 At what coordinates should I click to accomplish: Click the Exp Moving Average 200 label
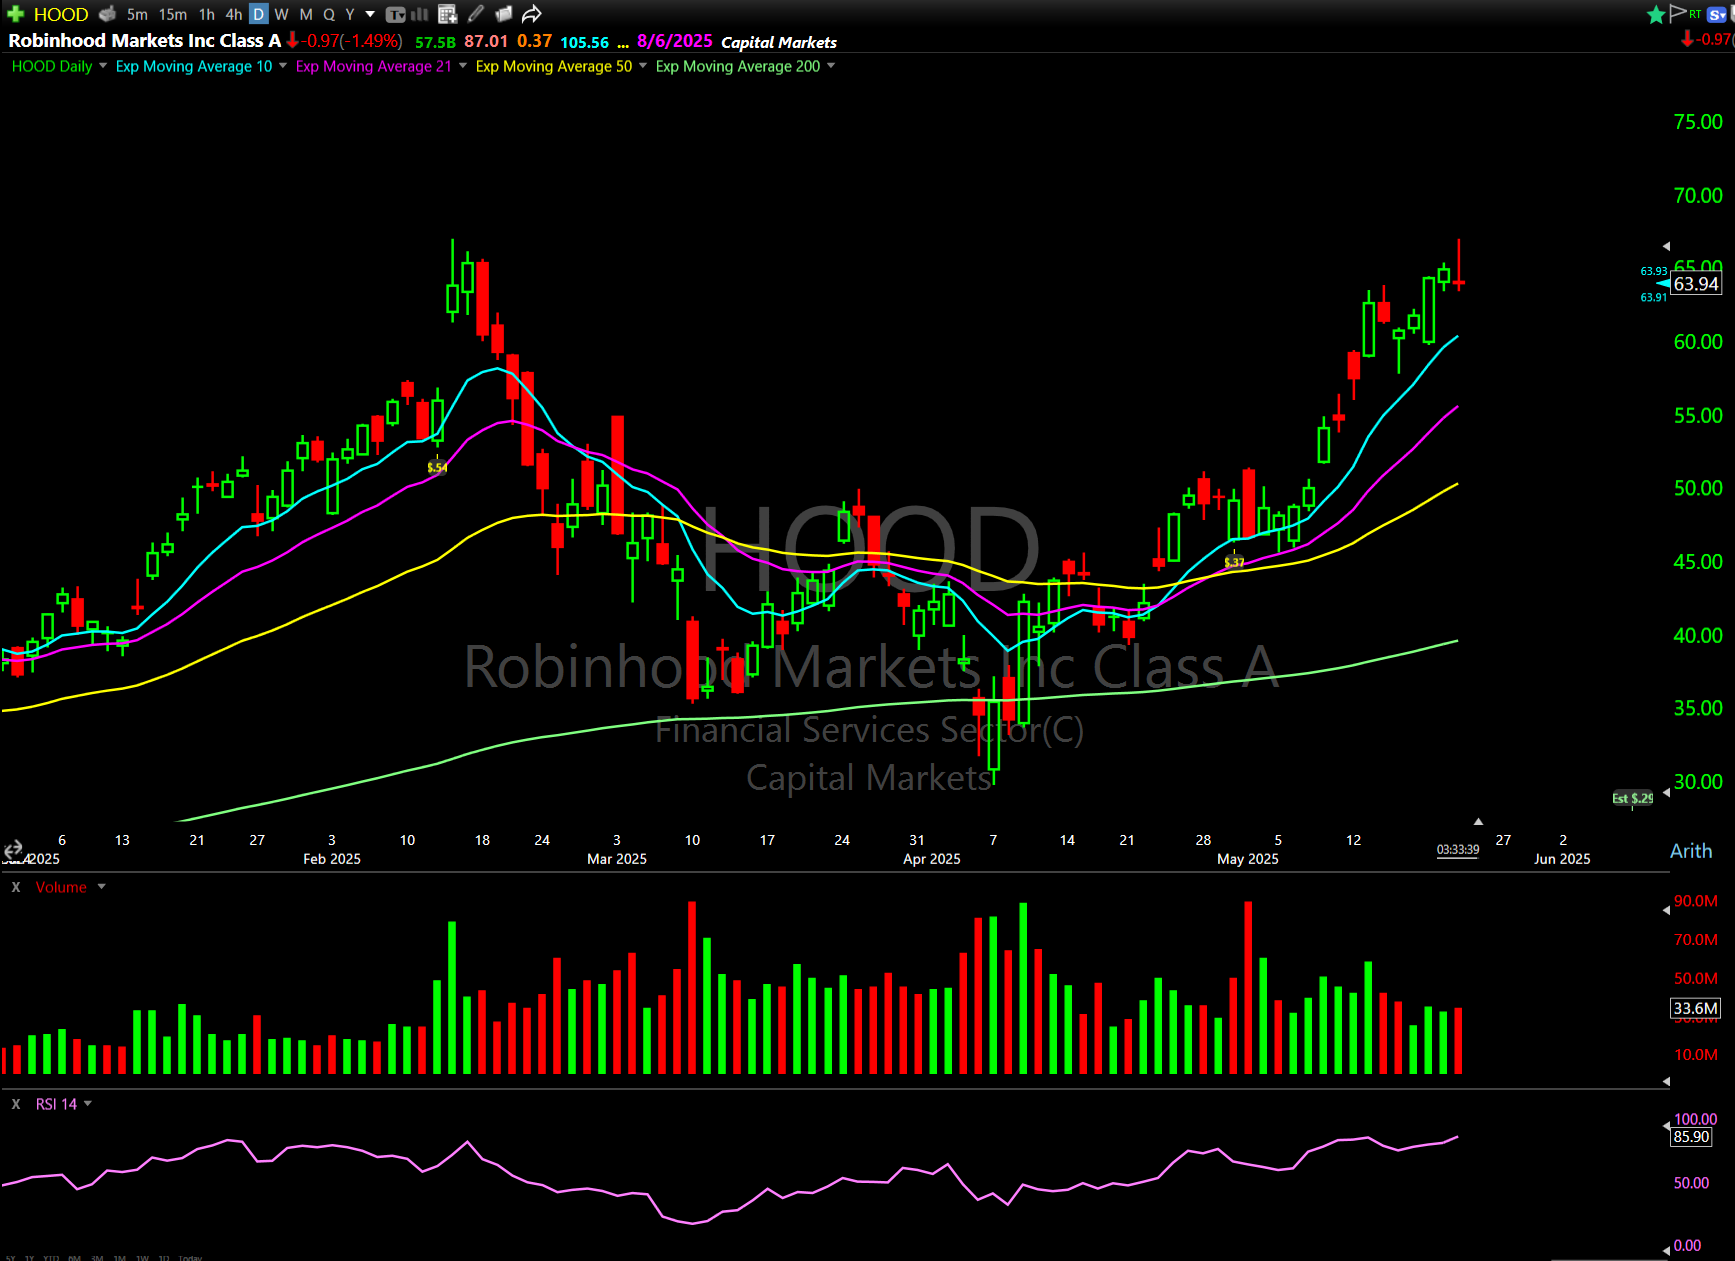click(738, 66)
